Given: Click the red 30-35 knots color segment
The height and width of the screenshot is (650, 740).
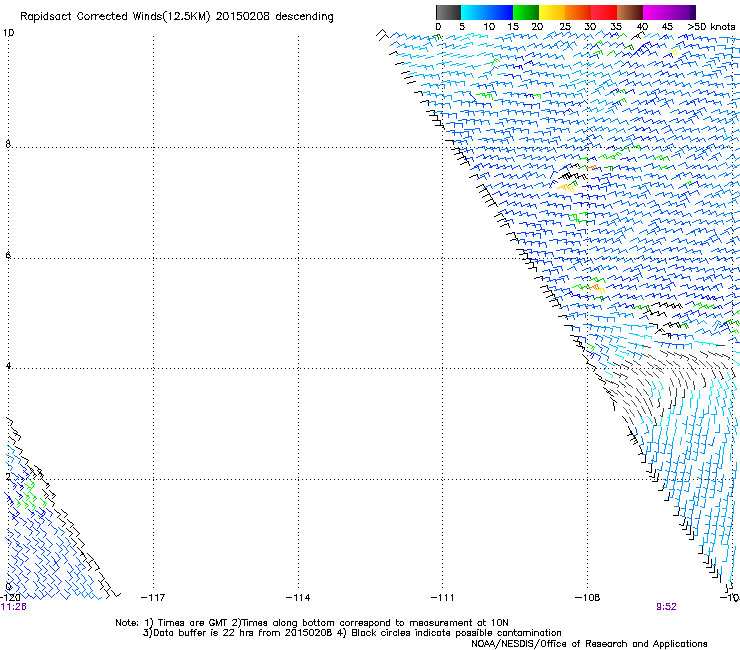Looking at the screenshot, I should coord(604,12).
